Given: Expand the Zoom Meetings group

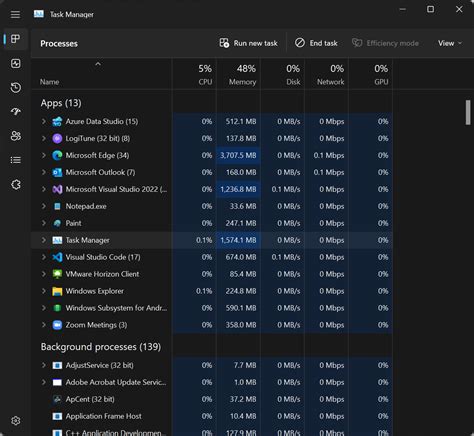Looking at the screenshot, I should click(x=44, y=325).
